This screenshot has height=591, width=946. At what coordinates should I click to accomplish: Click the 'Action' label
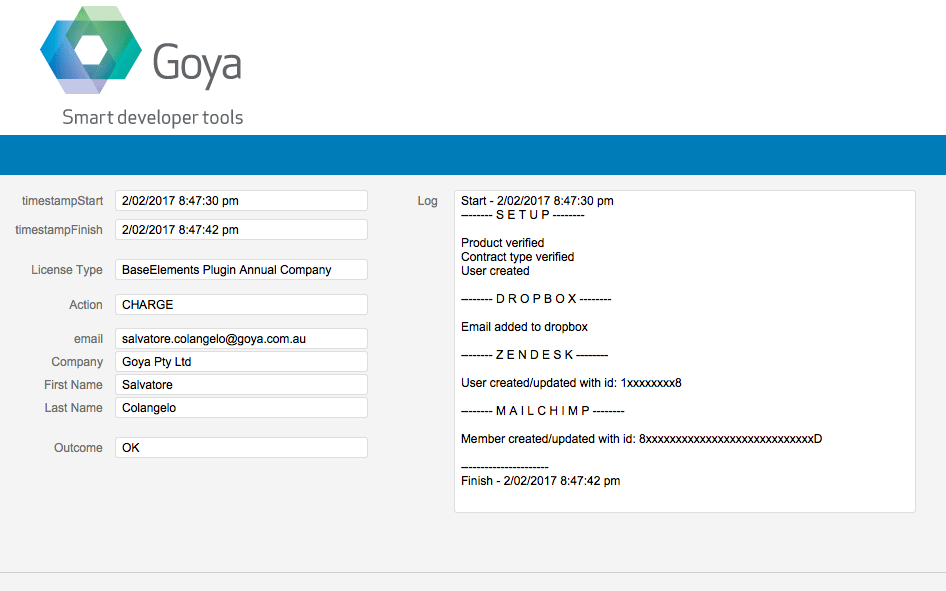[x=86, y=305]
